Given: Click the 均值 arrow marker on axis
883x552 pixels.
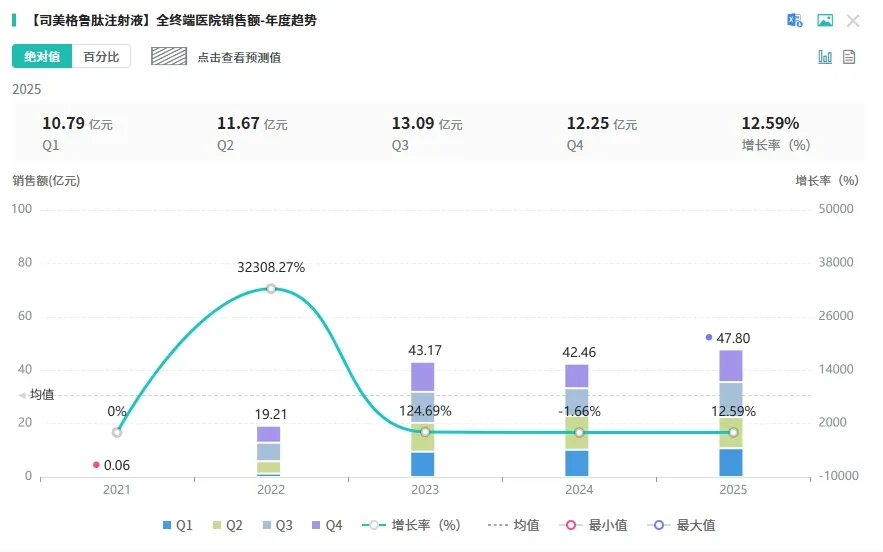Looking at the screenshot, I should point(23,395).
